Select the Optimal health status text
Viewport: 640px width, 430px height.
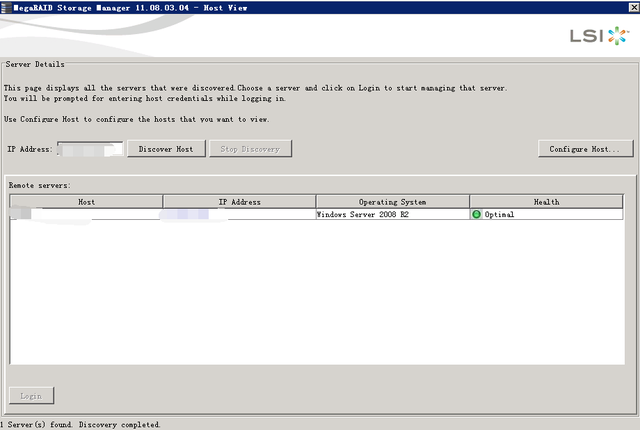tap(499, 215)
